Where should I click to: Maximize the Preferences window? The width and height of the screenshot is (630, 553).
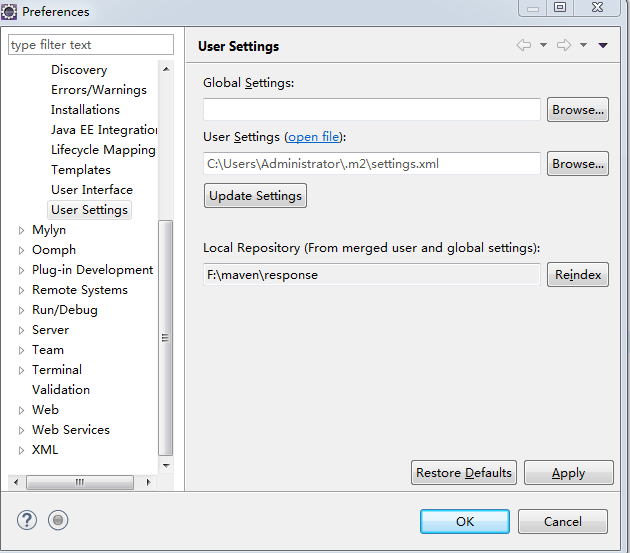click(560, 8)
